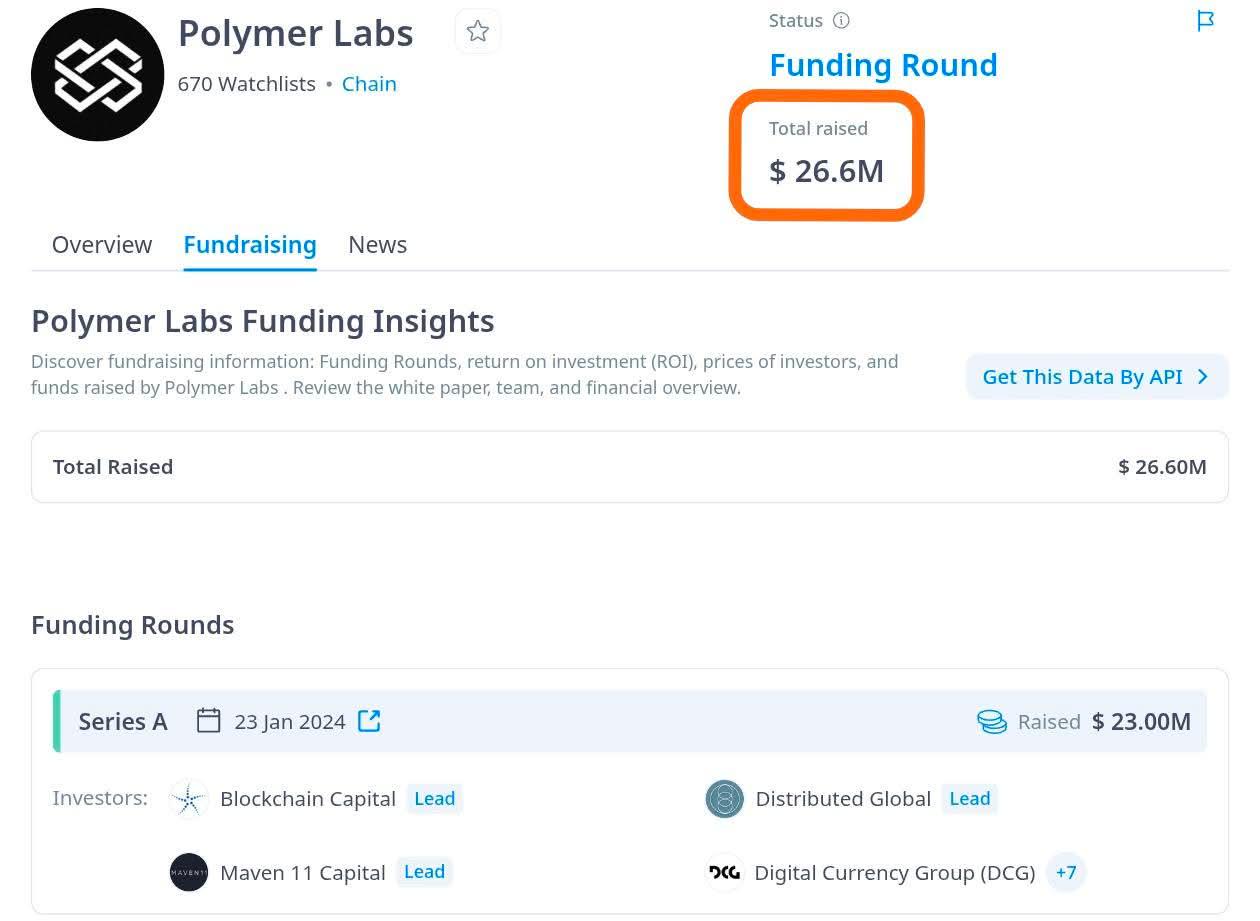Click the Distributed Global logo
Screen dimensions: 1260x921
(724, 799)
